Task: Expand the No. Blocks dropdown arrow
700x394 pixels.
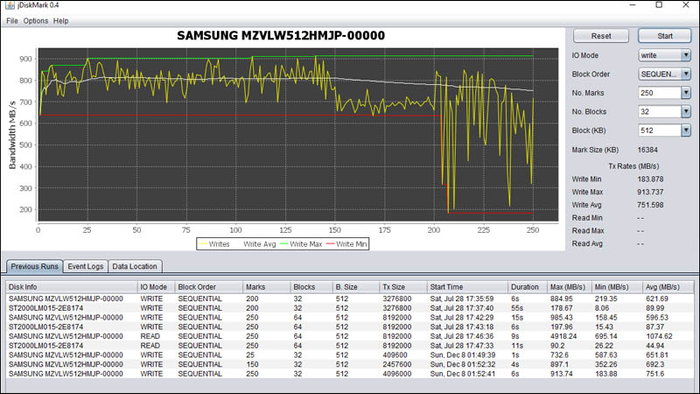Action: coord(686,111)
